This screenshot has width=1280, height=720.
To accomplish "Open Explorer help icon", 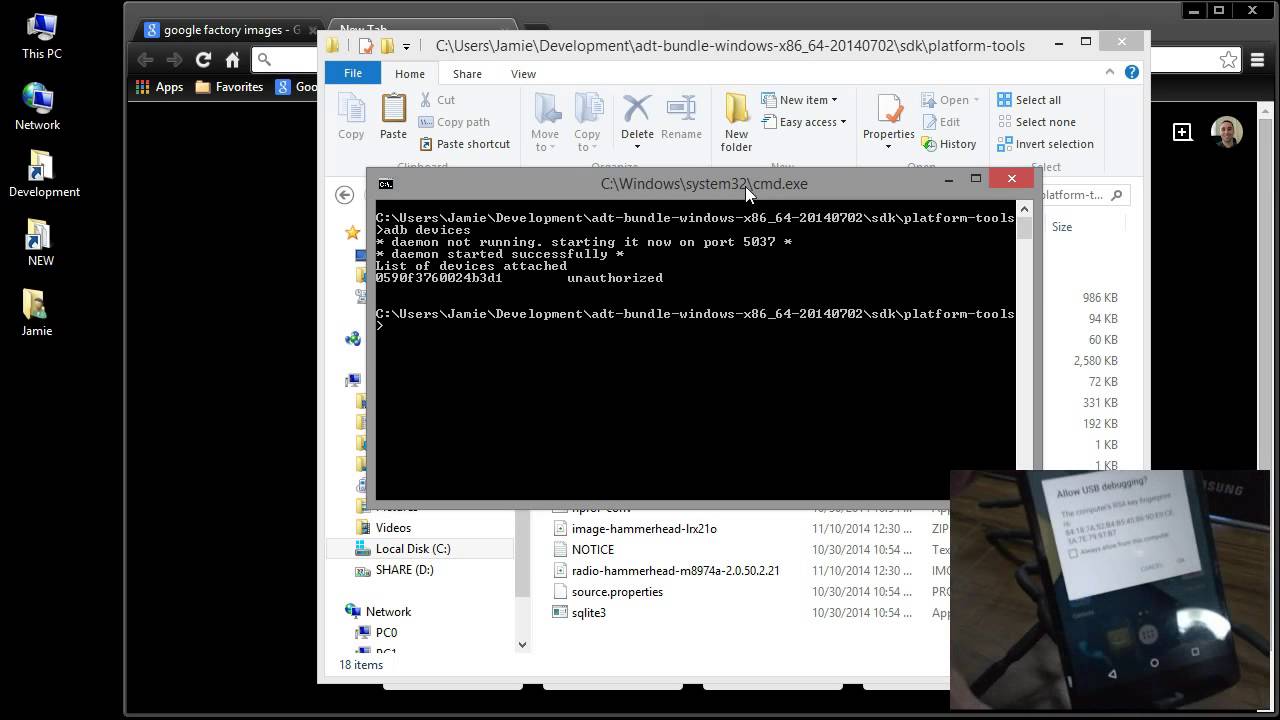I will [x=1132, y=72].
